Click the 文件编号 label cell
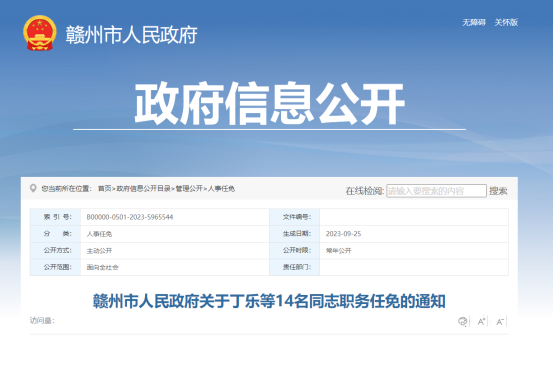 [295, 217]
